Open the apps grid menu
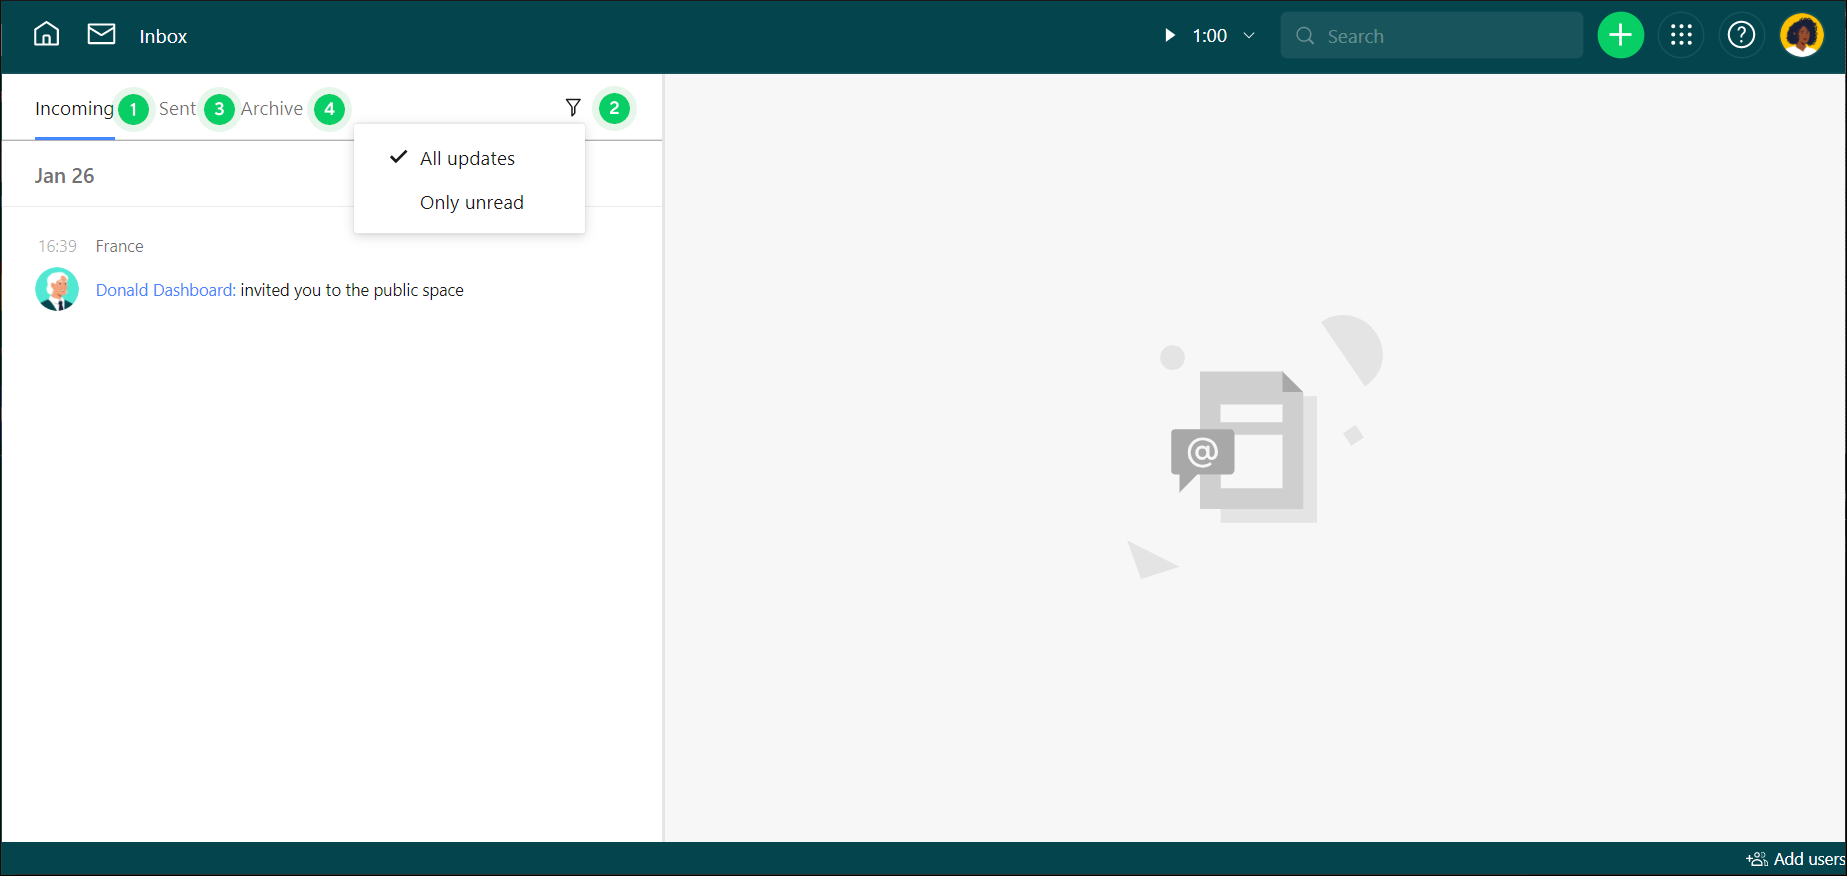The width and height of the screenshot is (1847, 876). click(x=1681, y=36)
